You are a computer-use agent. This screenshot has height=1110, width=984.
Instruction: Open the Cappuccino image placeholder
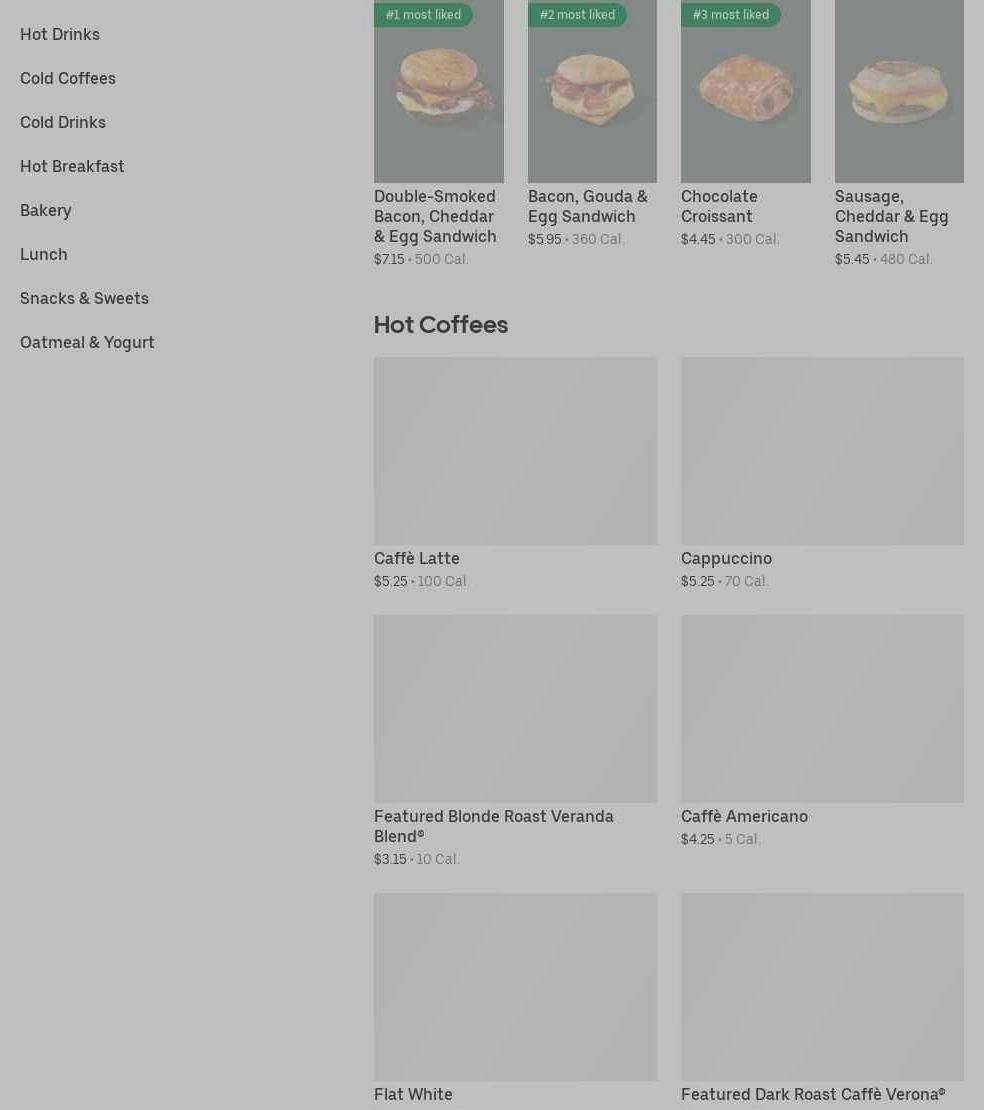point(823,451)
